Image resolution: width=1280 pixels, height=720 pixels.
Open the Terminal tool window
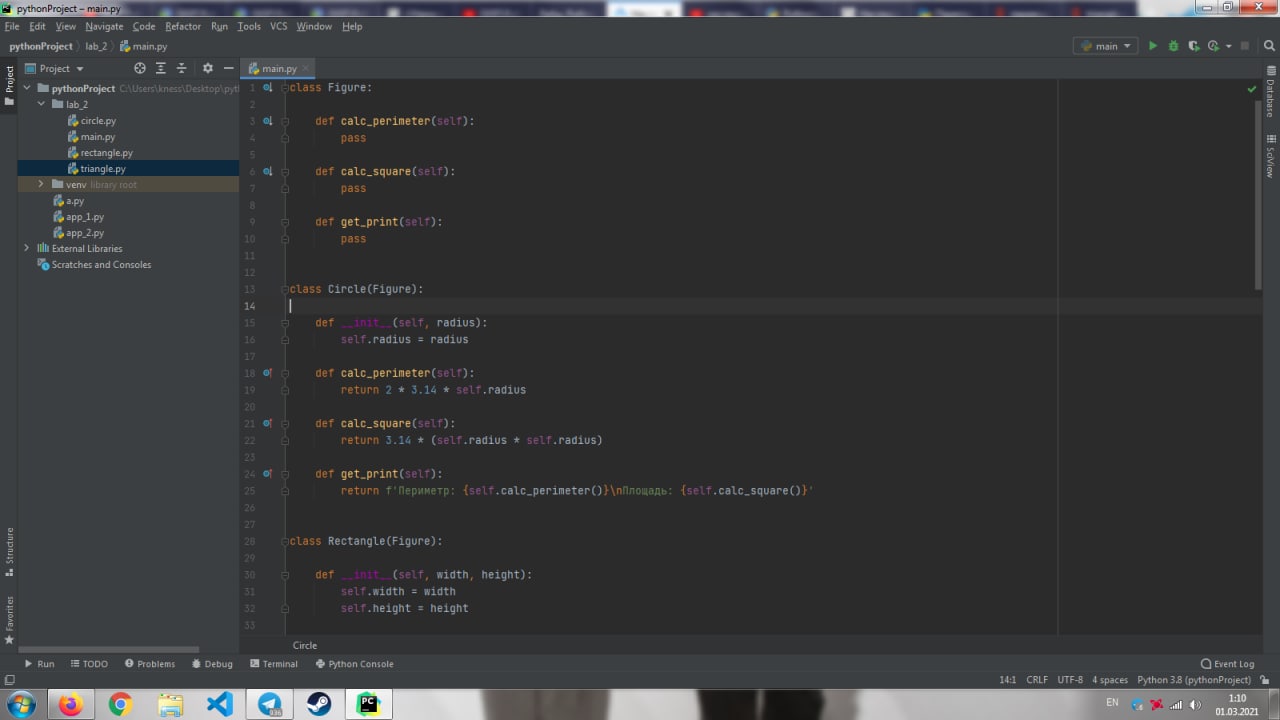(x=274, y=664)
